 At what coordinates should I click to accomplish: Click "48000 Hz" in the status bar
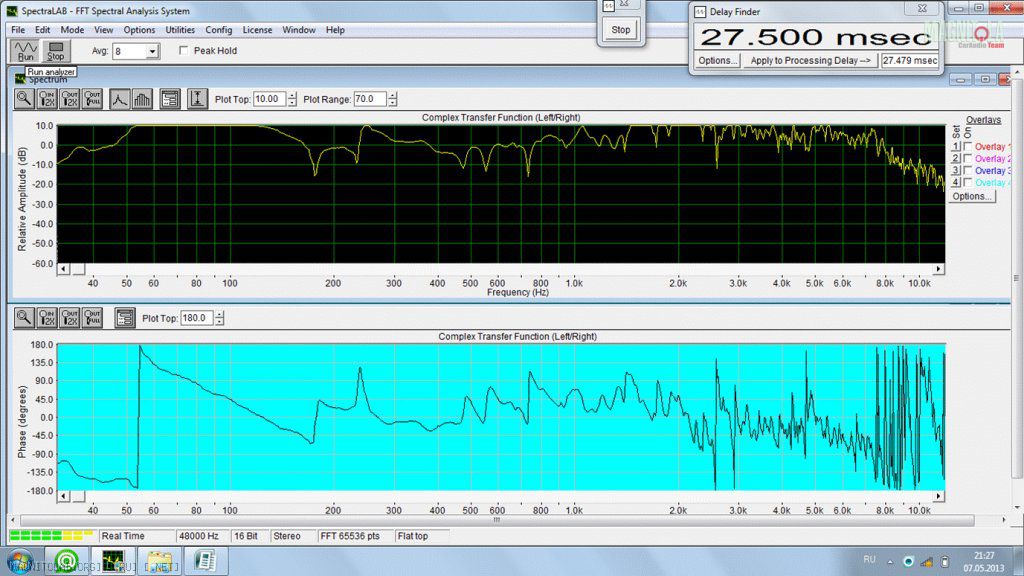[x=199, y=536]
